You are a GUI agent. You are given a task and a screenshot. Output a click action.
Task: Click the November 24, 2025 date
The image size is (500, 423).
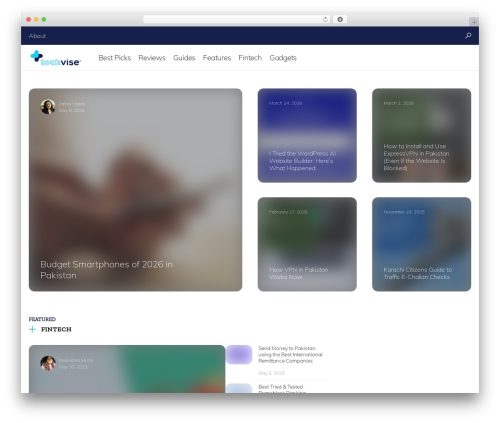point(404,212)
